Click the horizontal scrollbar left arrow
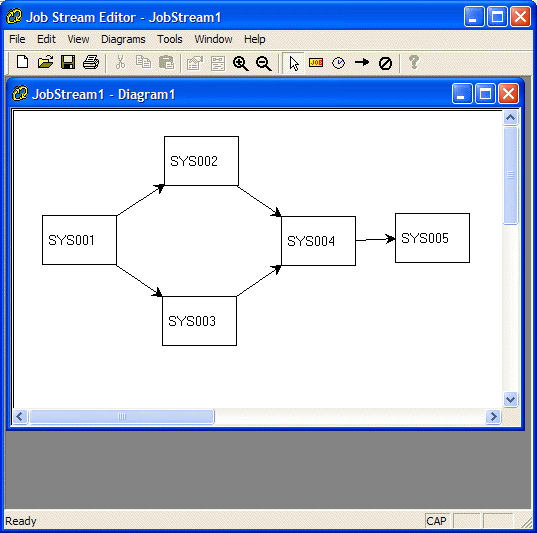This screenshot has height=533, width=537. click(20, 417)
